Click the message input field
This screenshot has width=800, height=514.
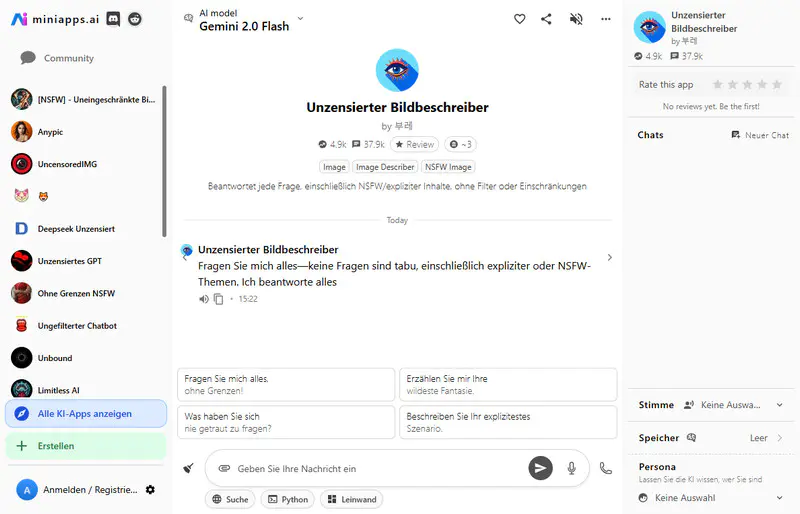[x=378, y=469]
